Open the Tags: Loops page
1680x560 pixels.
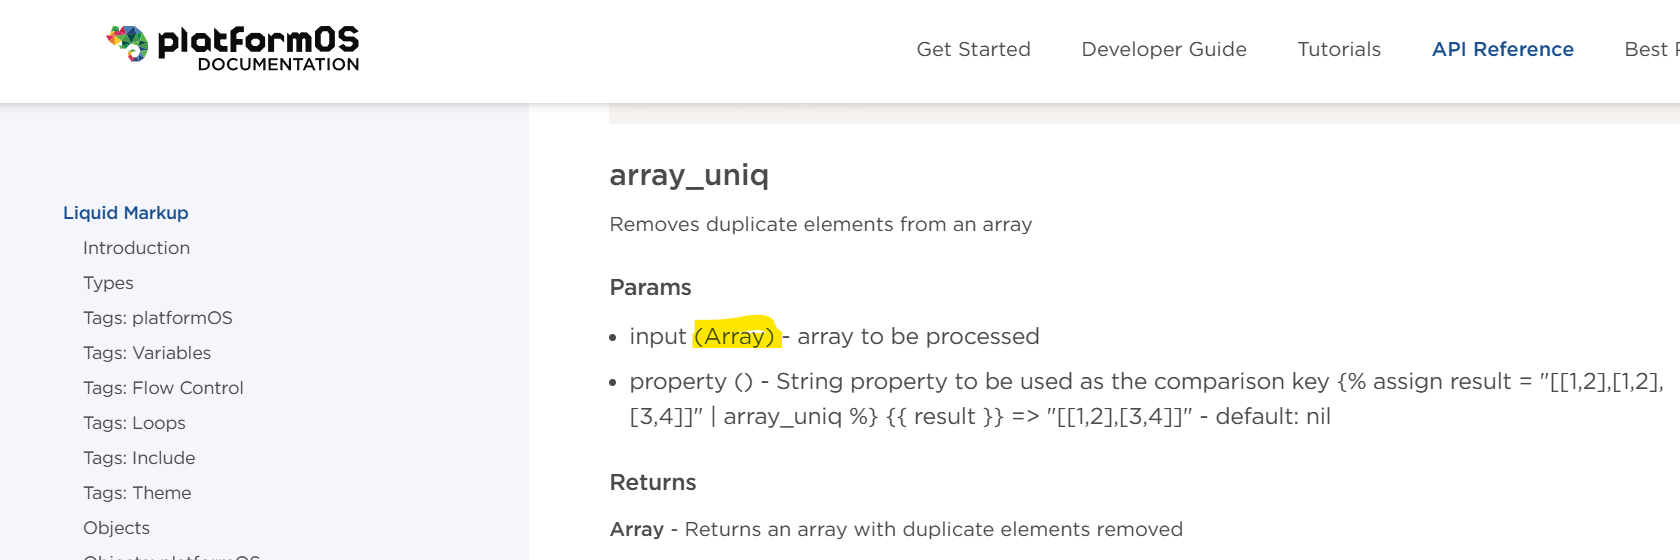pos(134,423)
